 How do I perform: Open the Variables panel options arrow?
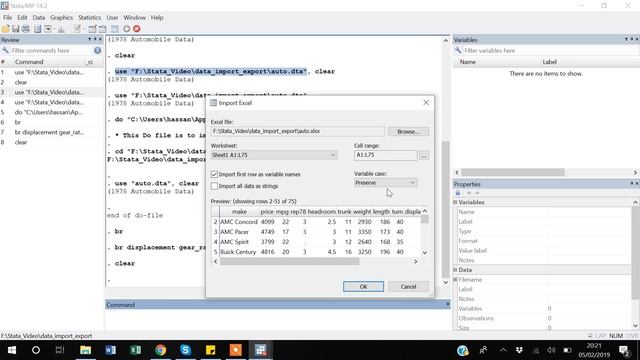(x=626, y=40)
